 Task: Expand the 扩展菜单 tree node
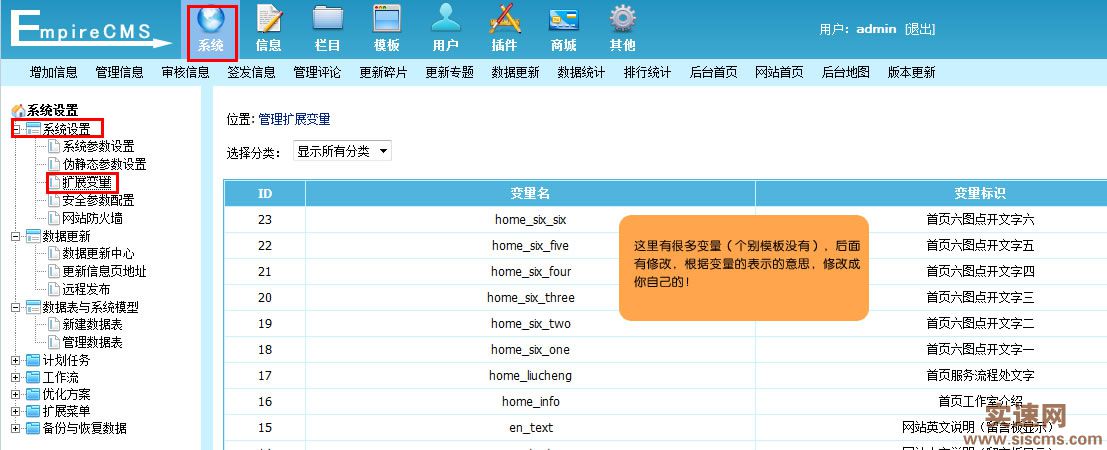[16, 411]
